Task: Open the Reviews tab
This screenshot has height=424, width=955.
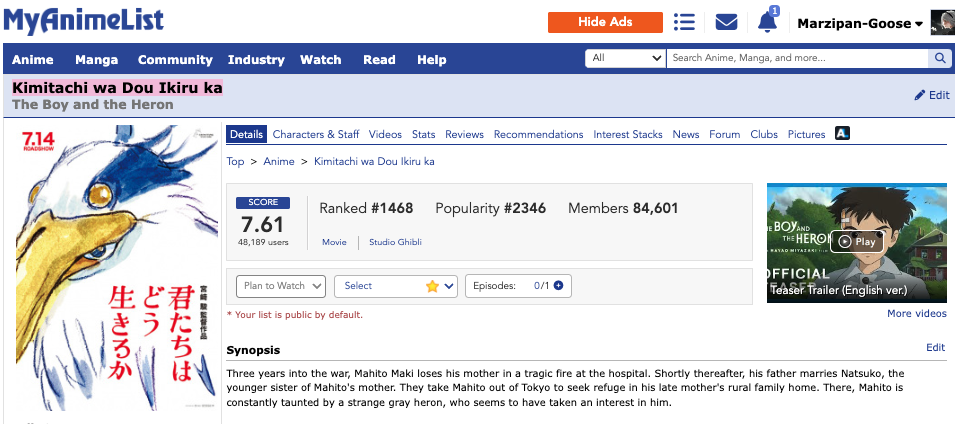Action: pos(464,134)
